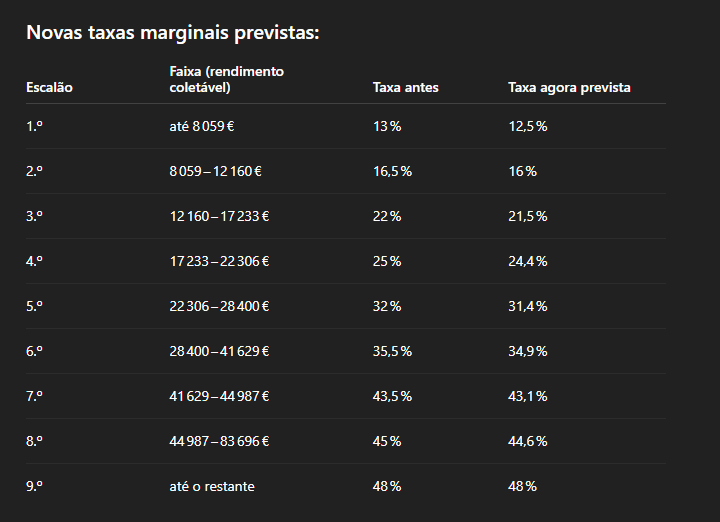
Task: Select the 'até 8 059 €' cell
Action: point(202,126)
